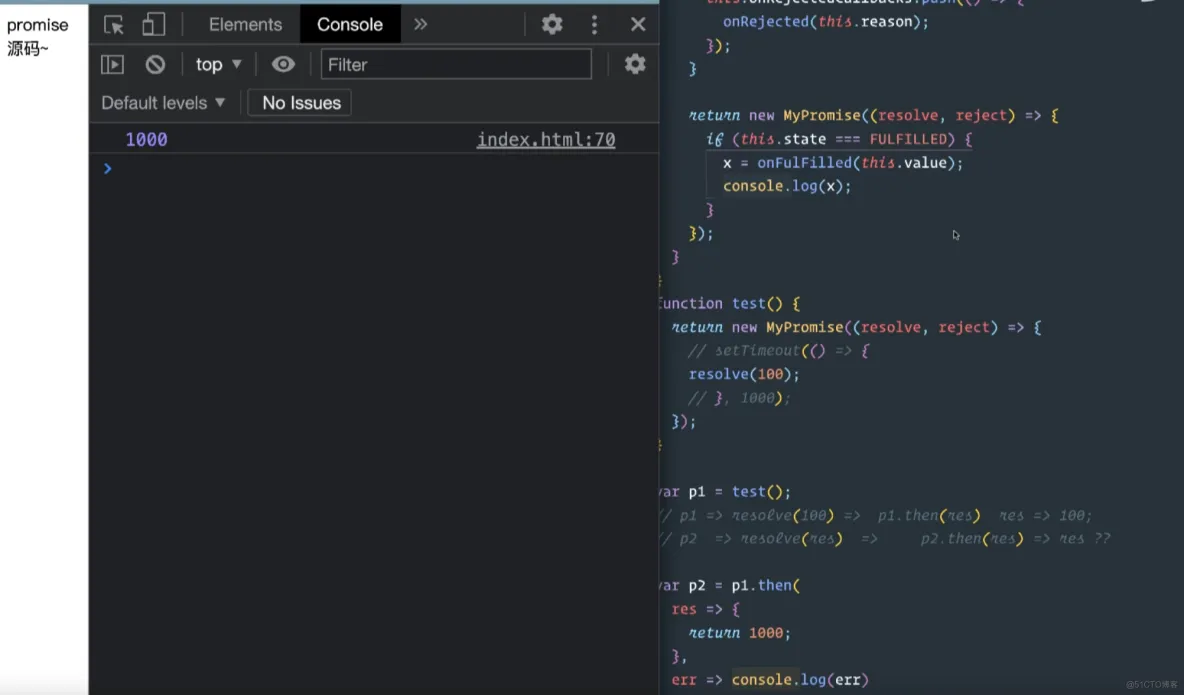Image resolution: width=1184 pixels, height=695 pixels.
Task: Click the console.log(x); code line
Action: (787, 186)
